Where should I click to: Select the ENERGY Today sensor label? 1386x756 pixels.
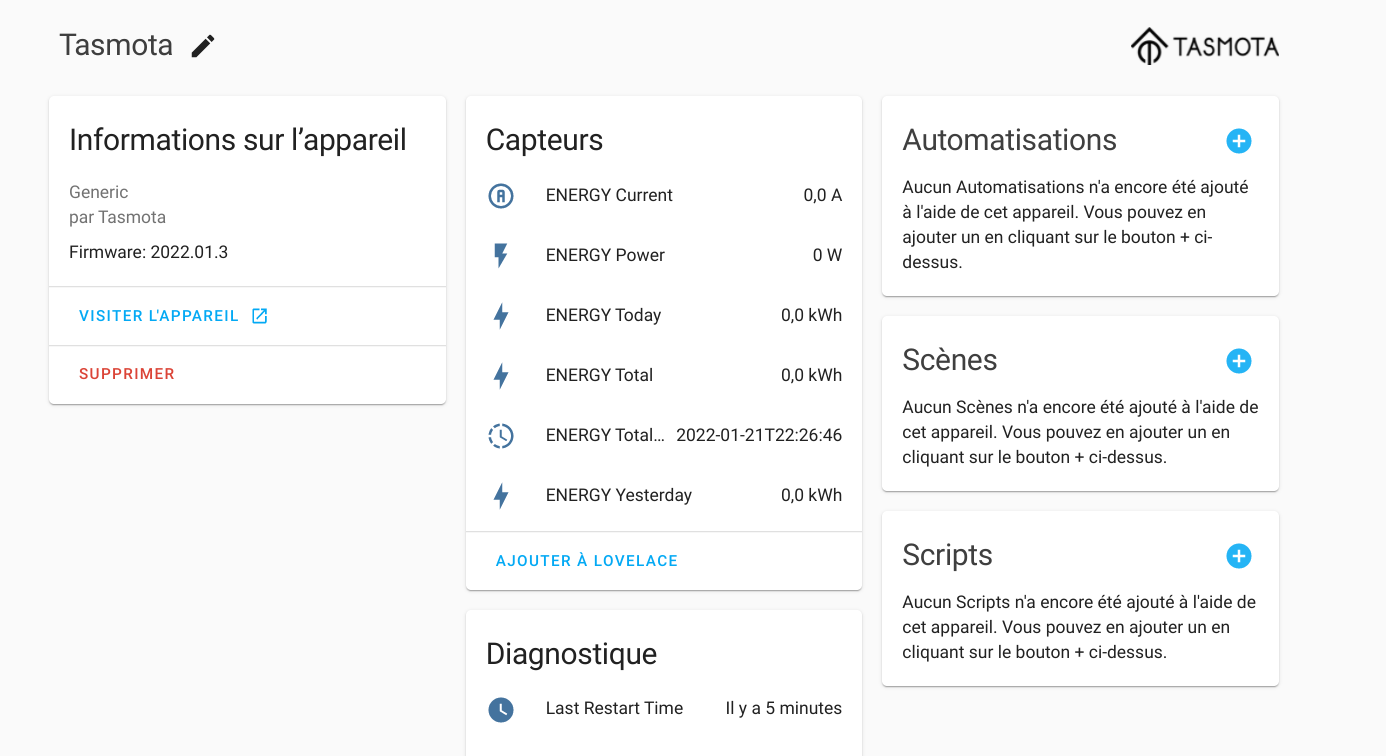point(603,315)
